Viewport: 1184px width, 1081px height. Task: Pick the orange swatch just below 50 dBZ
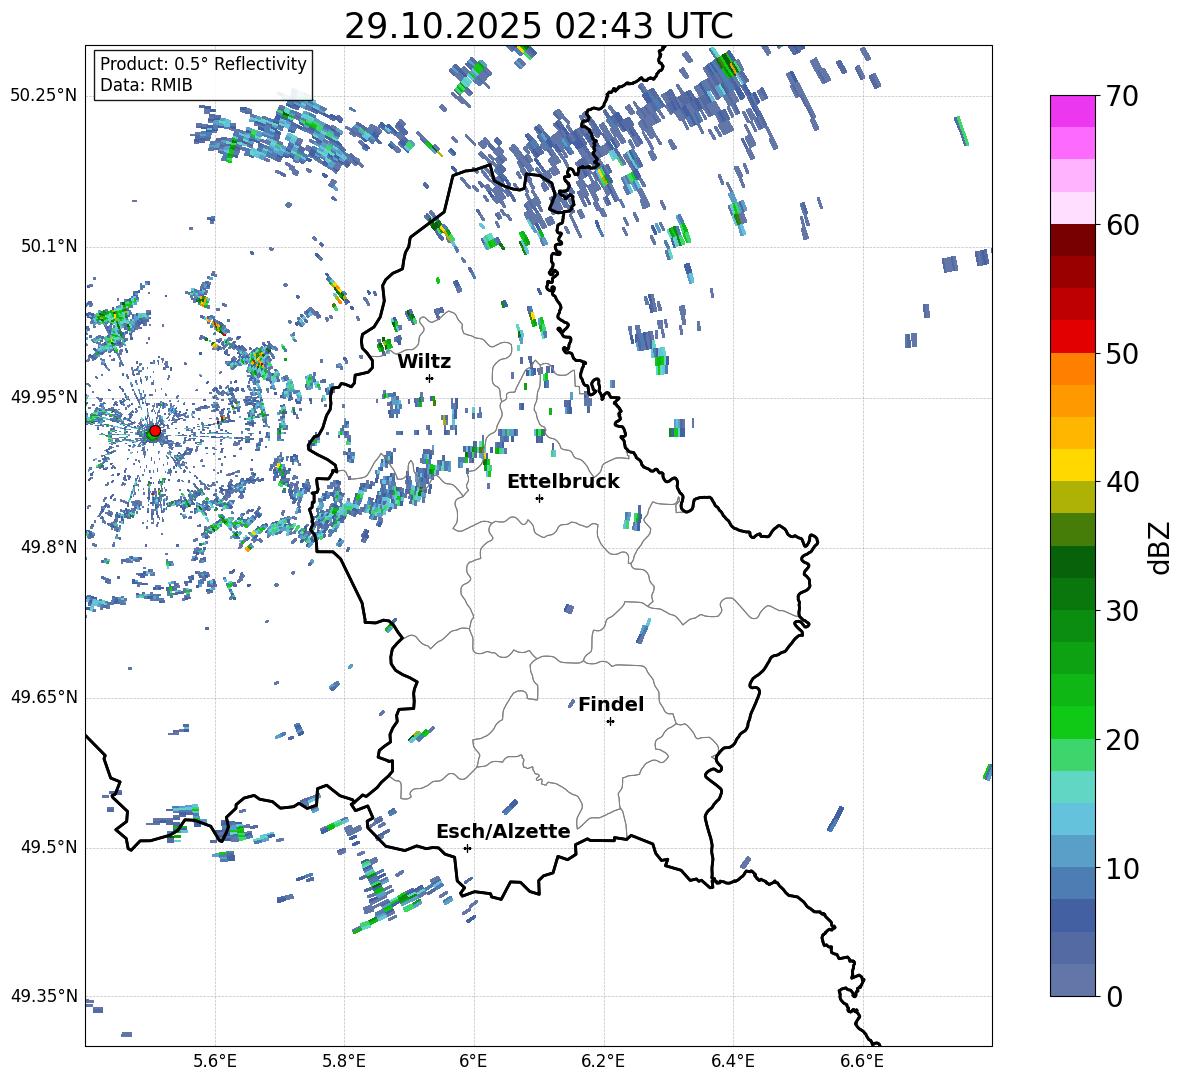tap(1073, 368)
